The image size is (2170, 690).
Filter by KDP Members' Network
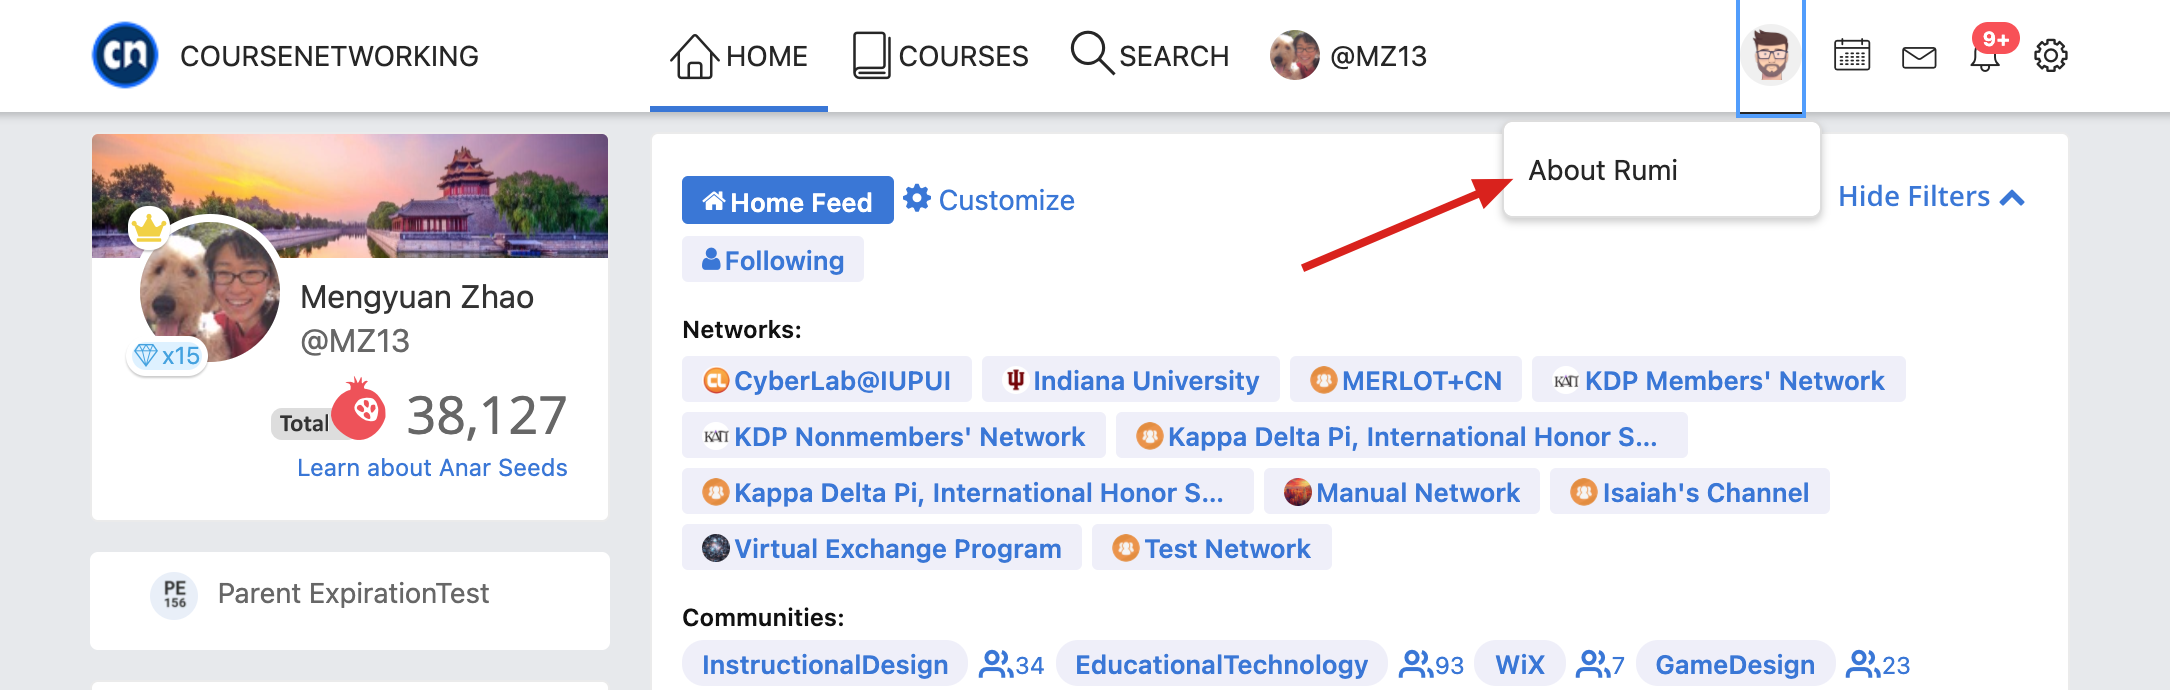(1719, 380)
